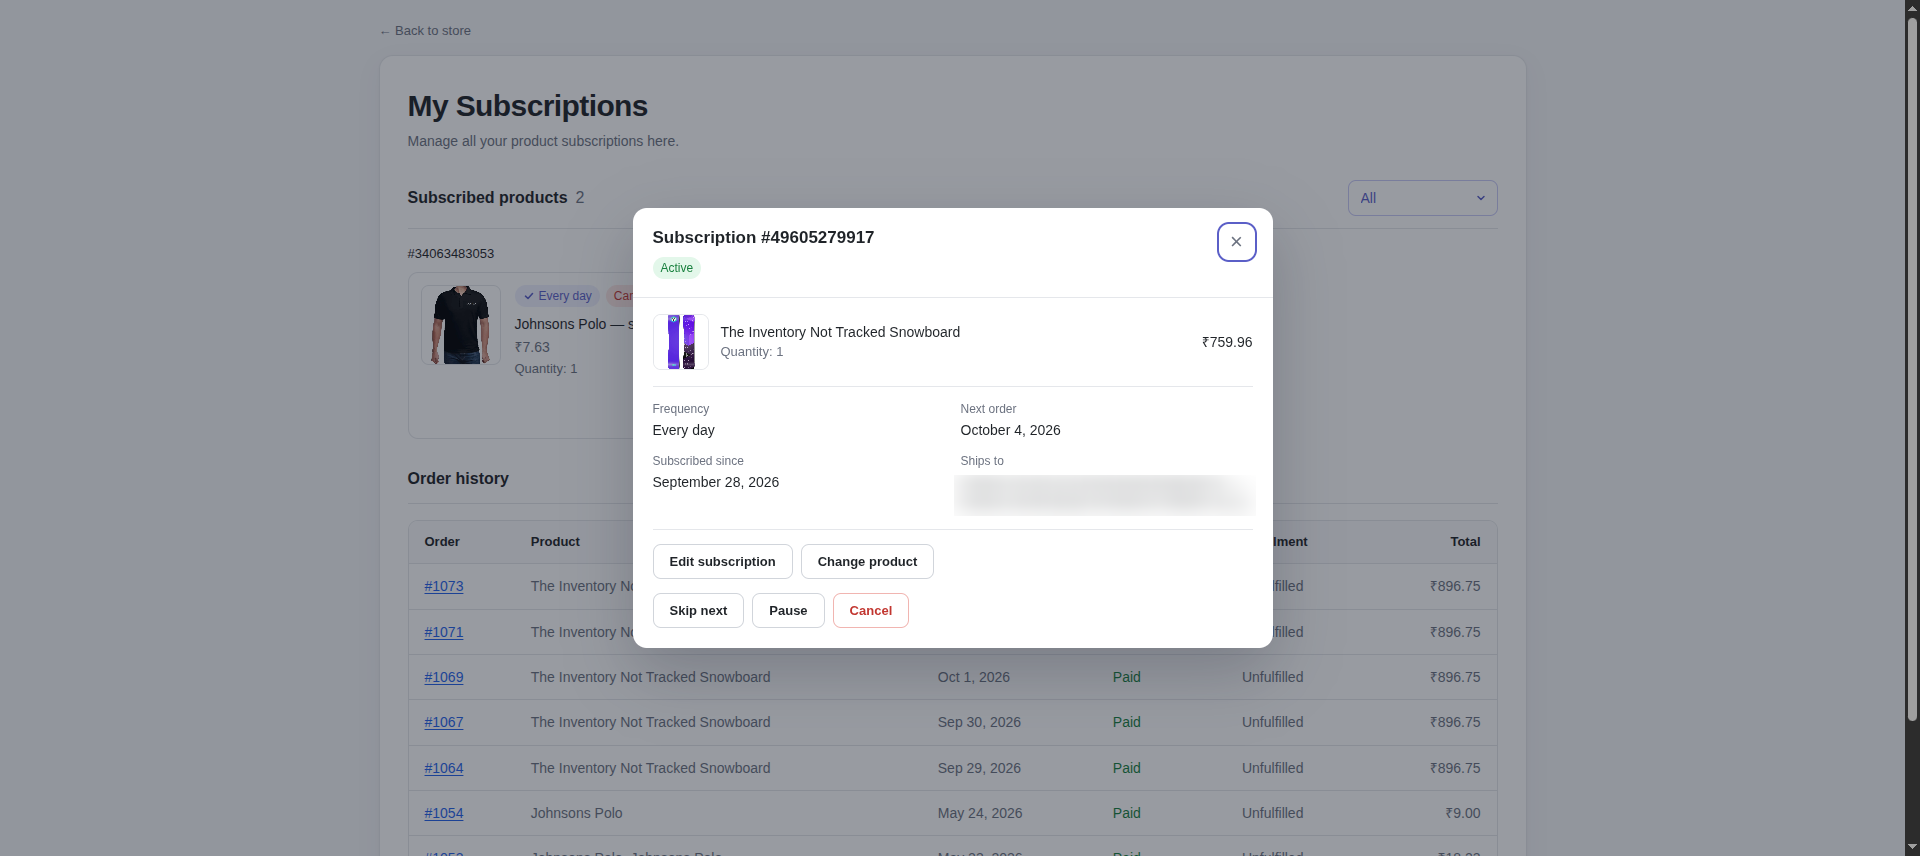Click the scrollbar up arrow
This screenshot has width=1920, height=856.
pyautogui.click(x=1912, y=8)
